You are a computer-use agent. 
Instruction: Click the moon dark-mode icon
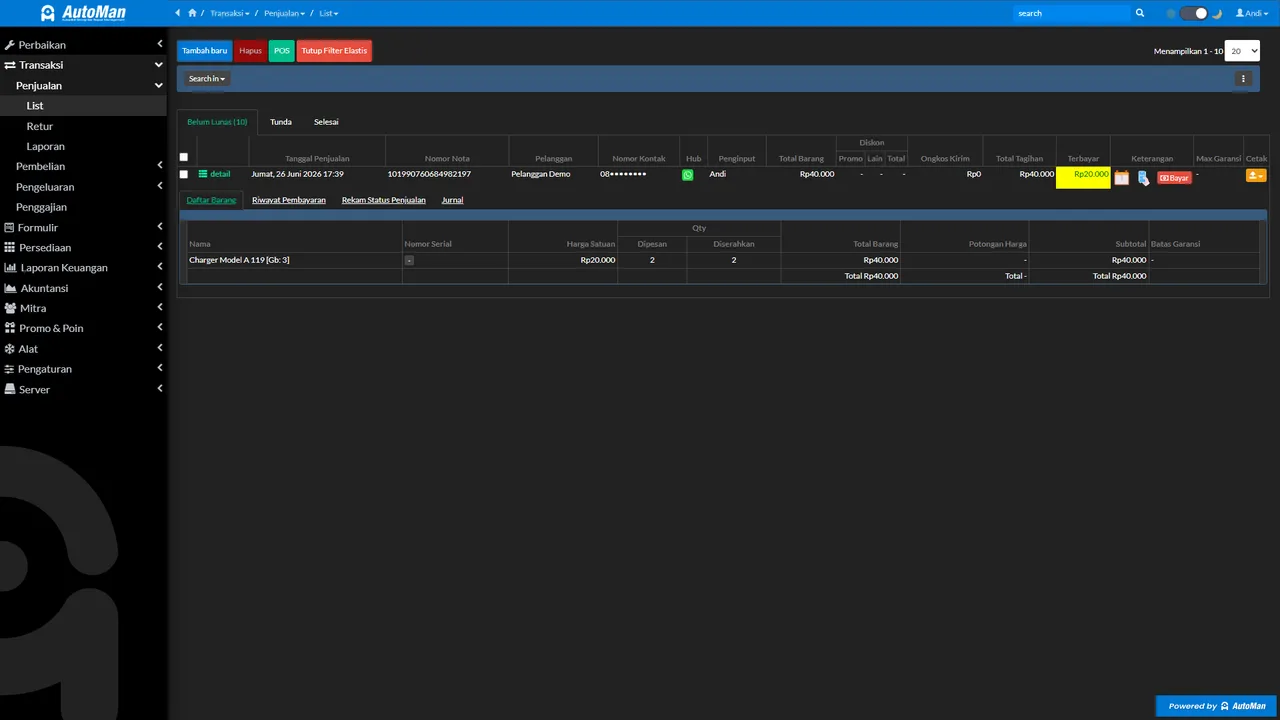pyautogui.click(x=1217, y=13)
